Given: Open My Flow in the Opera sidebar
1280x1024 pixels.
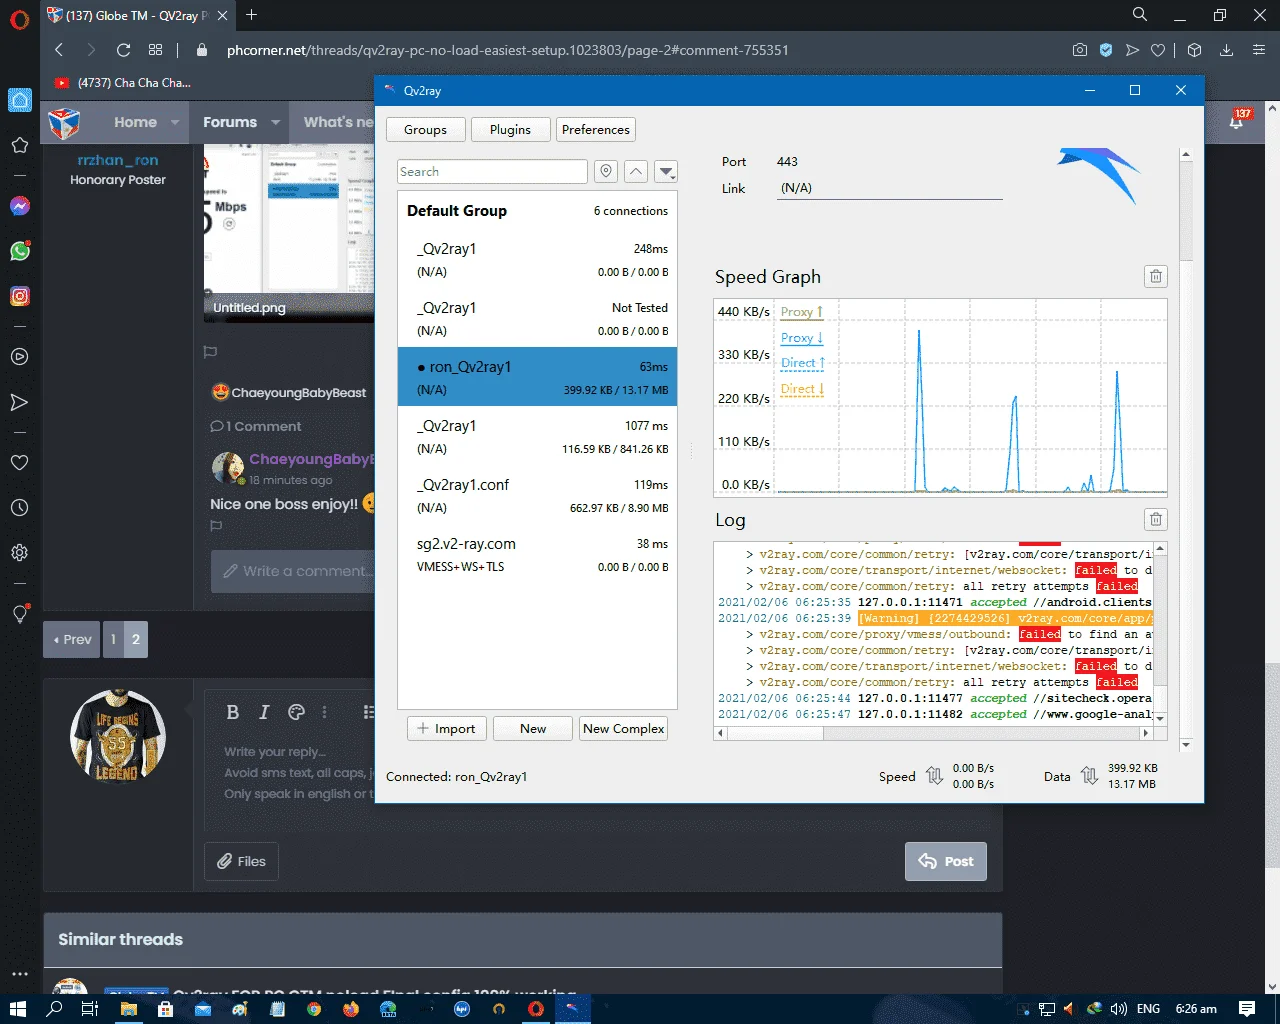Looking at the screenshot, I should click(x=20, y=402).
